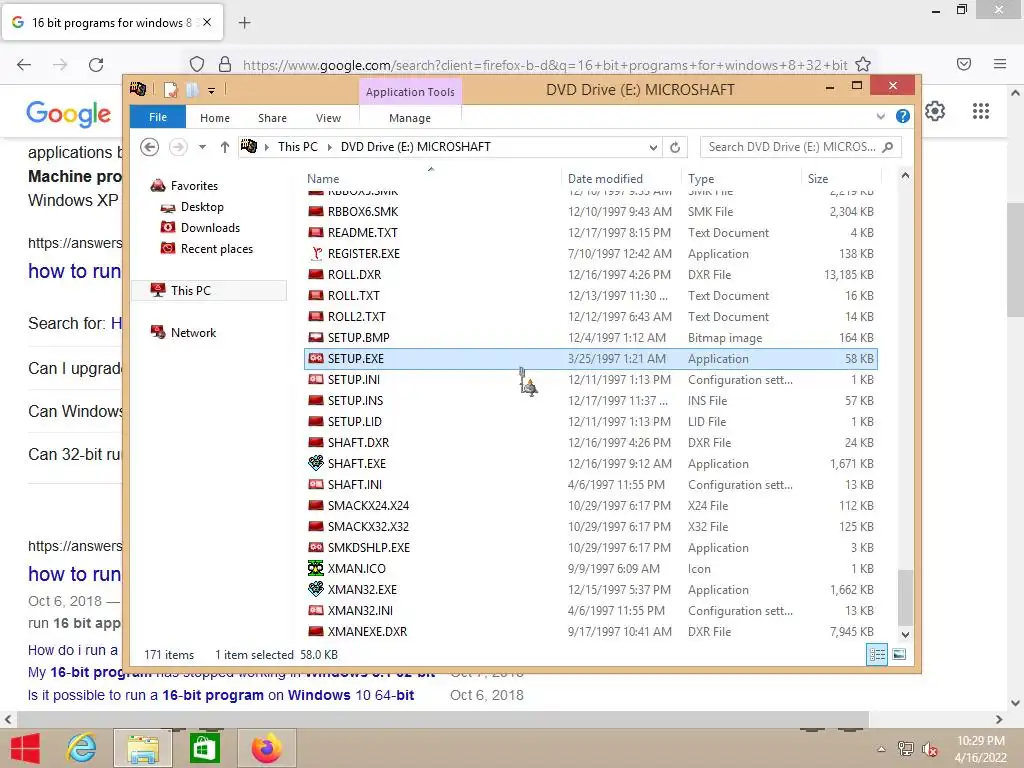
Task: Click the Firefox site lock icon
Action: [x=225, y=65]
